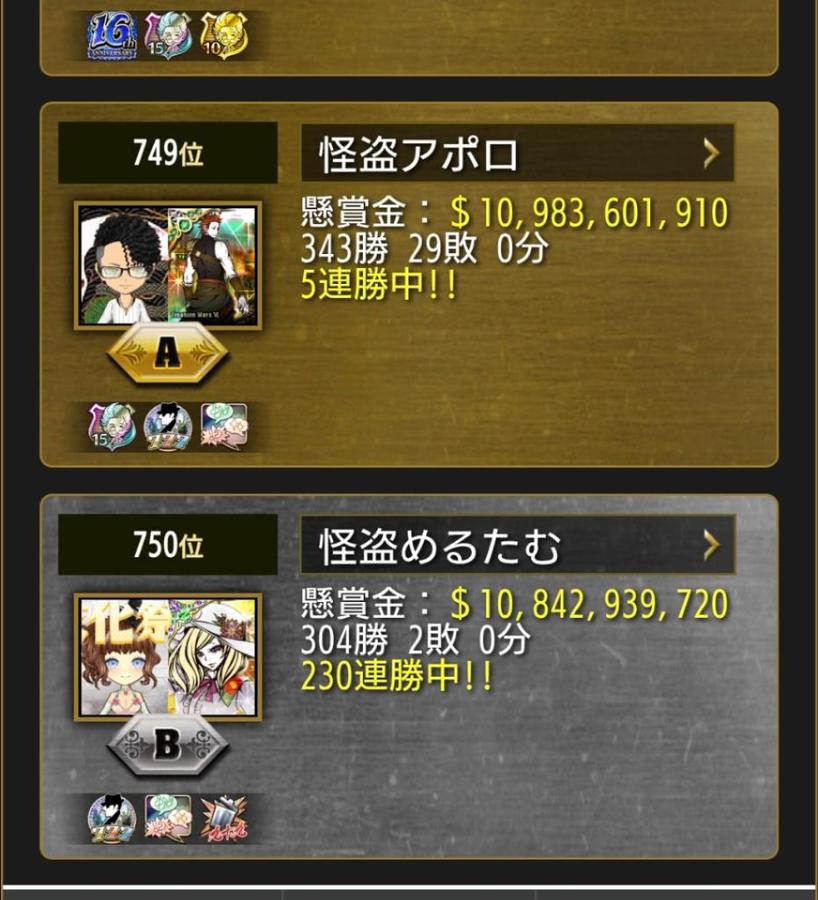Click the 15 medal badge under rank A
Viewport: 818px width, 900px height.
[112, 426]
